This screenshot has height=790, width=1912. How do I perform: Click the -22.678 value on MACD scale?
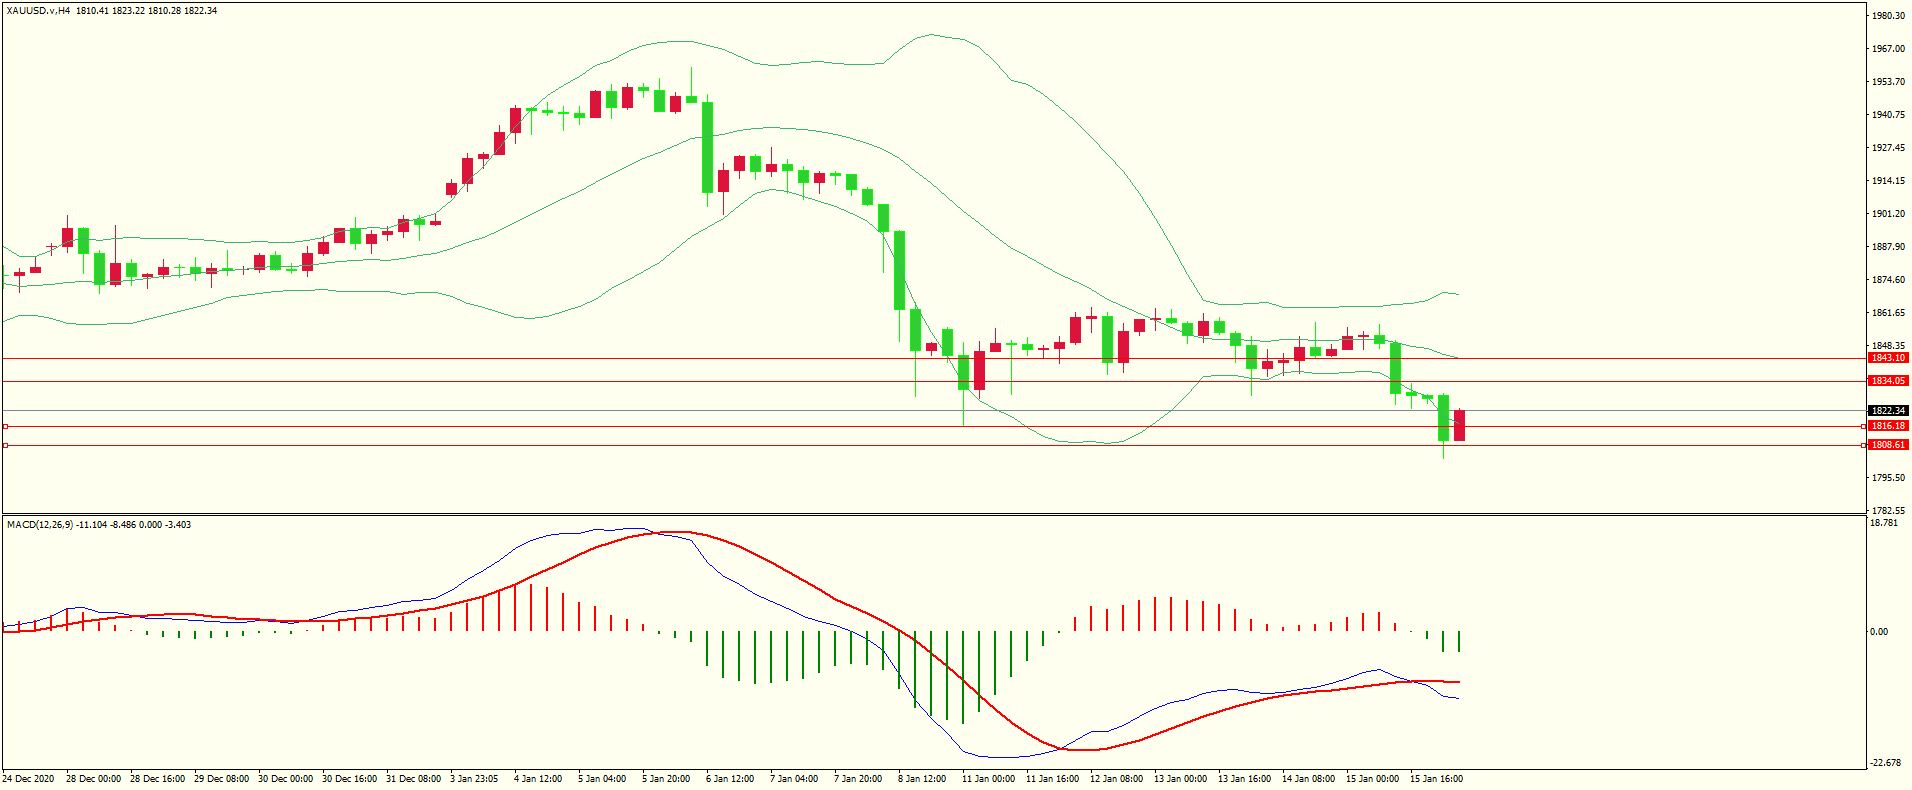pos(1885,763)
